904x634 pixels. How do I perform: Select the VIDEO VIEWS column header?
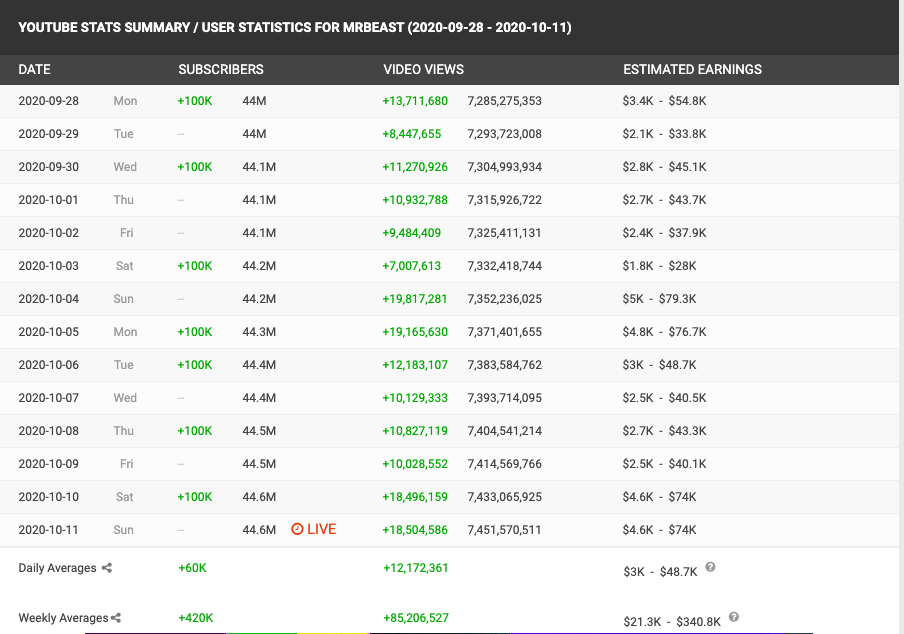(x=424, y=70)
